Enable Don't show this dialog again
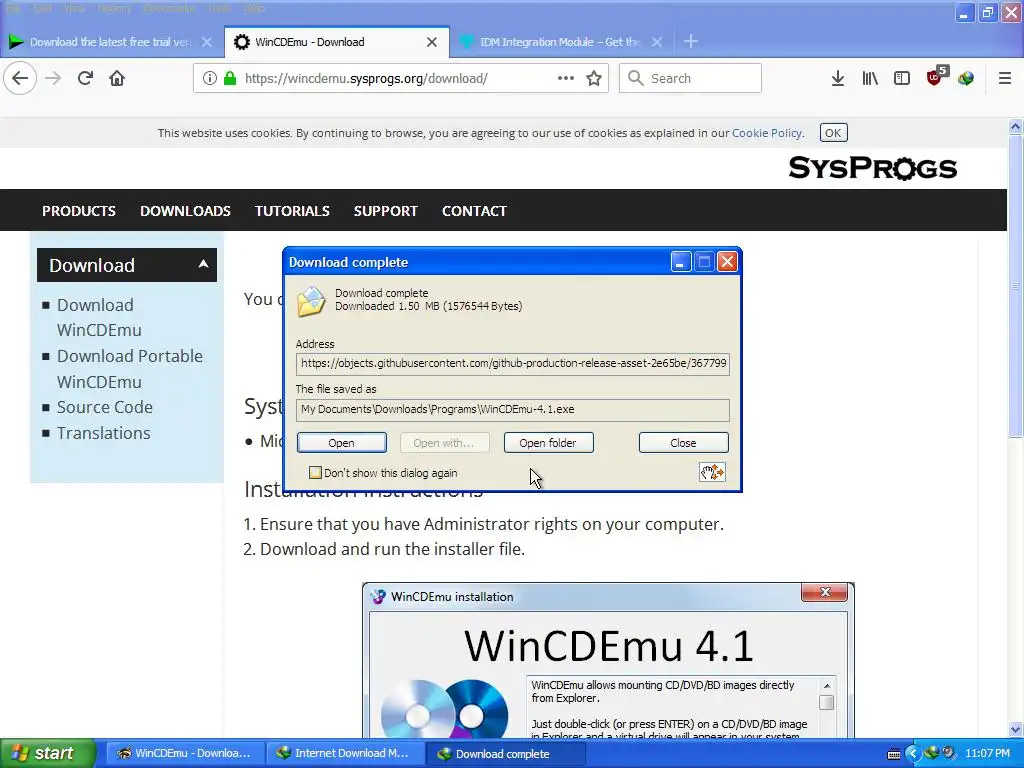Viewport: 1024px width, 768px height. (315, 472)
